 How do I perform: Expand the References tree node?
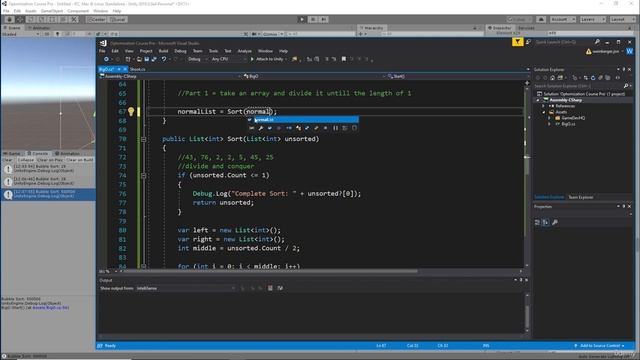pyautogui.click(x=543, y=106)
